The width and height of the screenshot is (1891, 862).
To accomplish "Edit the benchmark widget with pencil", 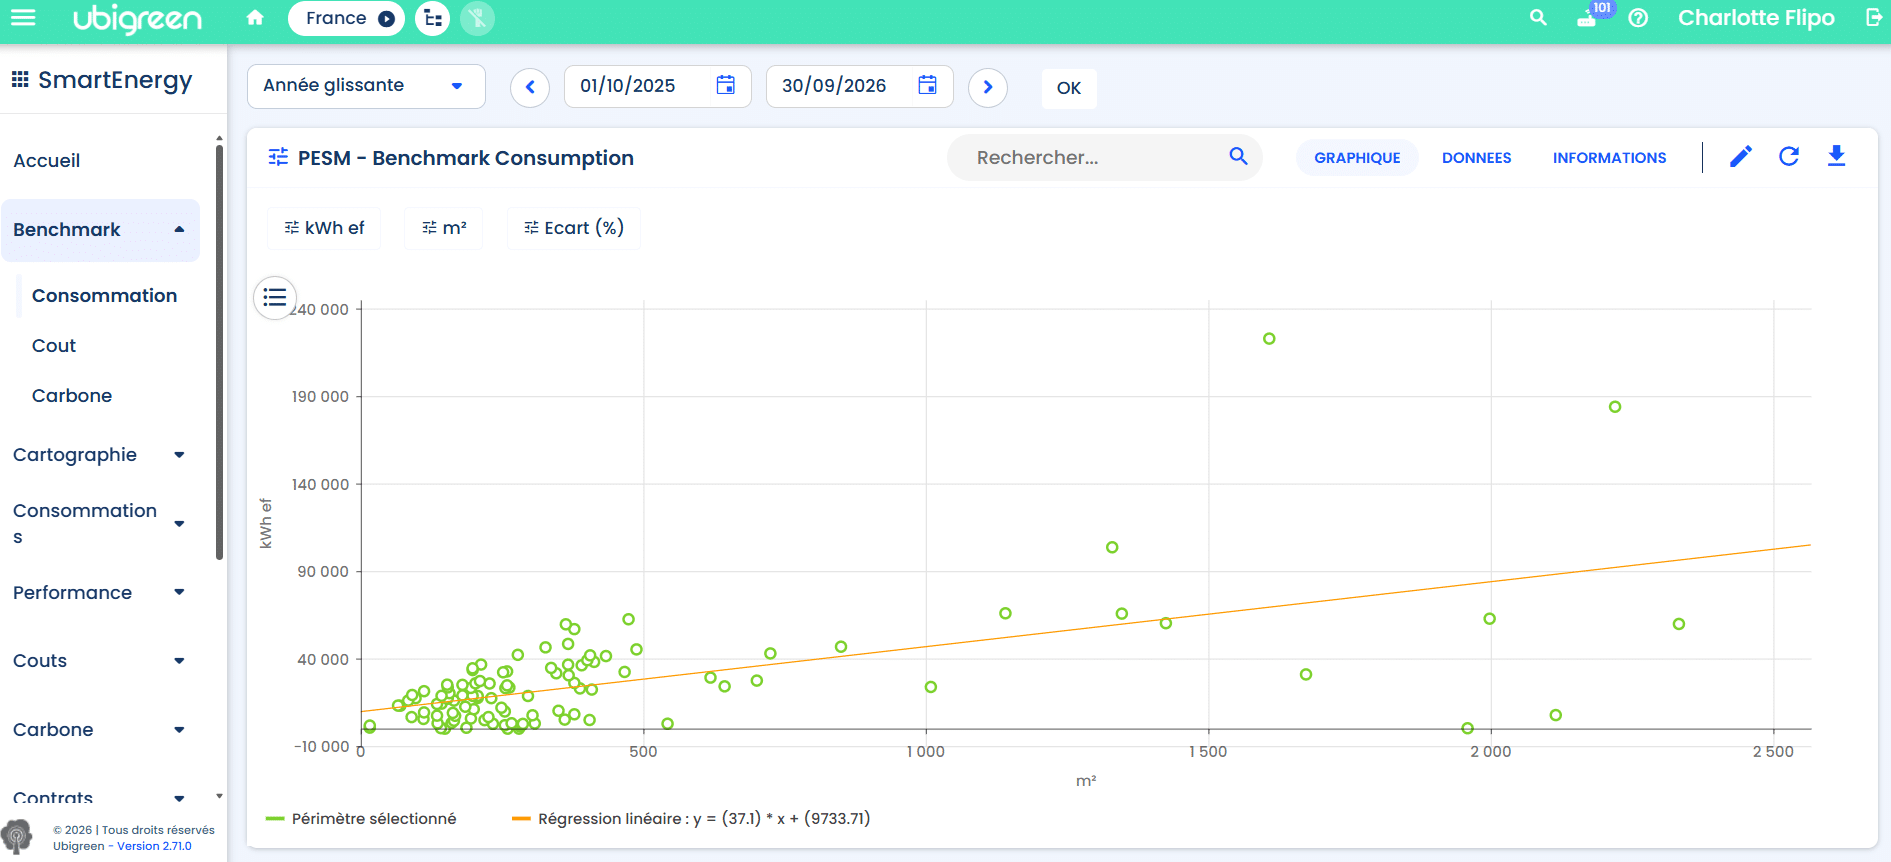I will 1741,156.
